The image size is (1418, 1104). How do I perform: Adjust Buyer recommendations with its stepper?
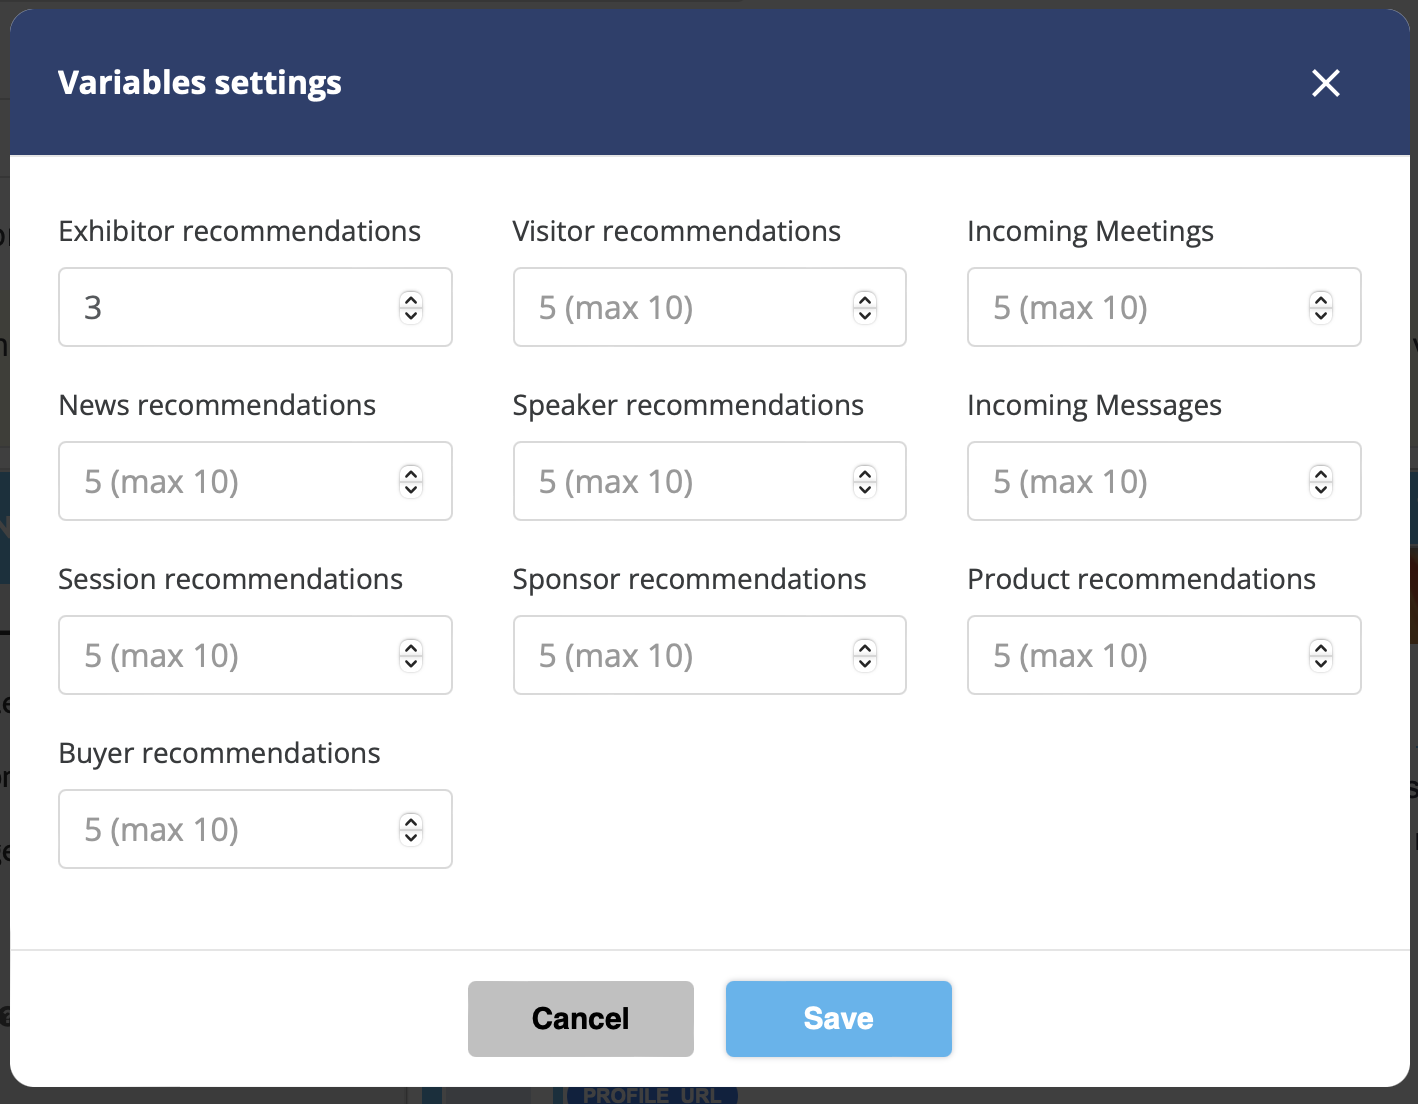pyautogui.click(x=411, y=829)
